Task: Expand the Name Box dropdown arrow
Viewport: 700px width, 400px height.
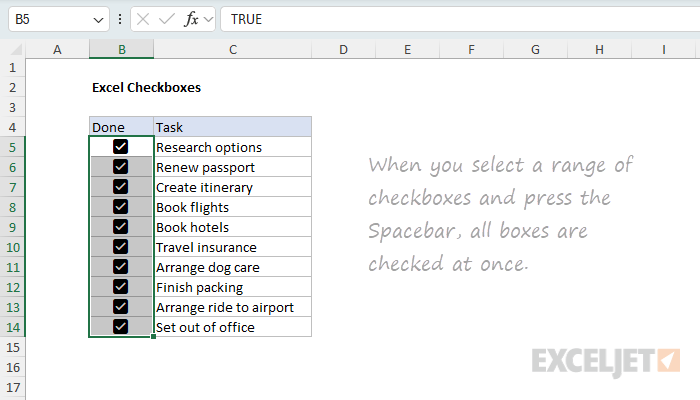Action: coord(98,20)
